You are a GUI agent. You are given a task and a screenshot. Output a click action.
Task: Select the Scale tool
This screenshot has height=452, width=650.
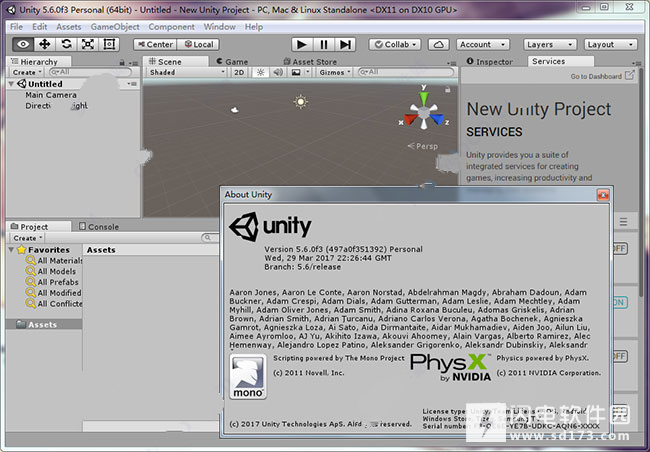[87, 44]
